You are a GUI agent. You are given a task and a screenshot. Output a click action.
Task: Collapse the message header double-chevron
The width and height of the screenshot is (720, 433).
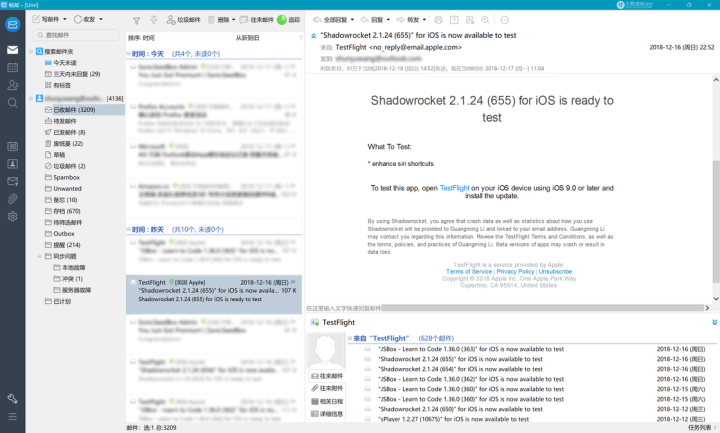pos(314,36)
